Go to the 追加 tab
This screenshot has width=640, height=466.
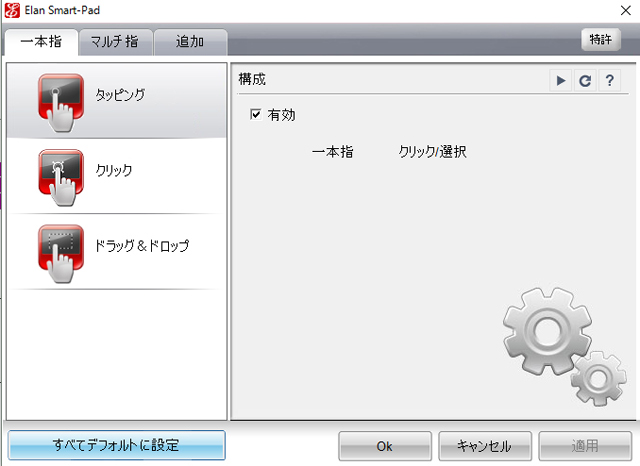[x=190, y=42]
